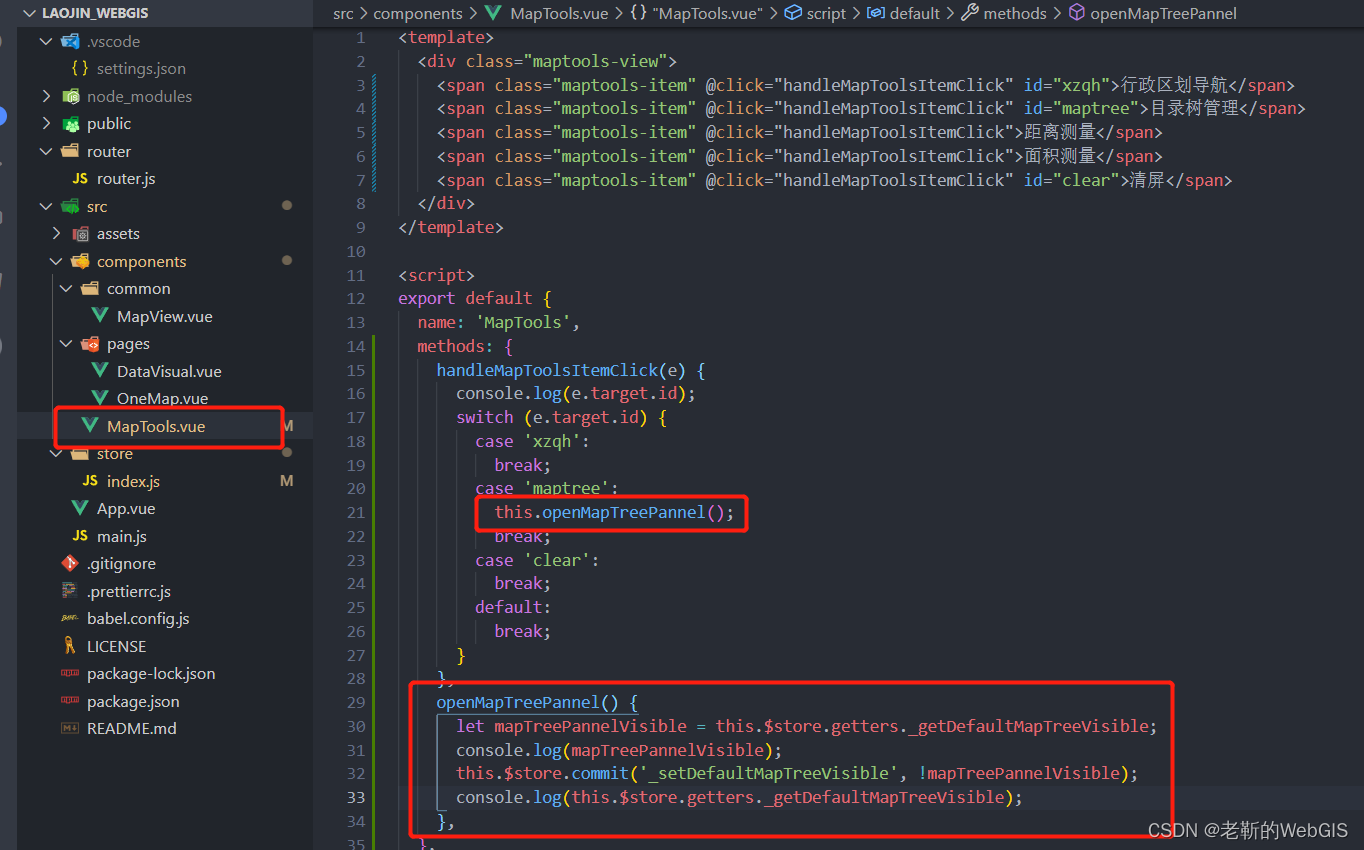Click line number 29 in gutter
Viewport: 1364px width, 850px height.
coord(356,702)
